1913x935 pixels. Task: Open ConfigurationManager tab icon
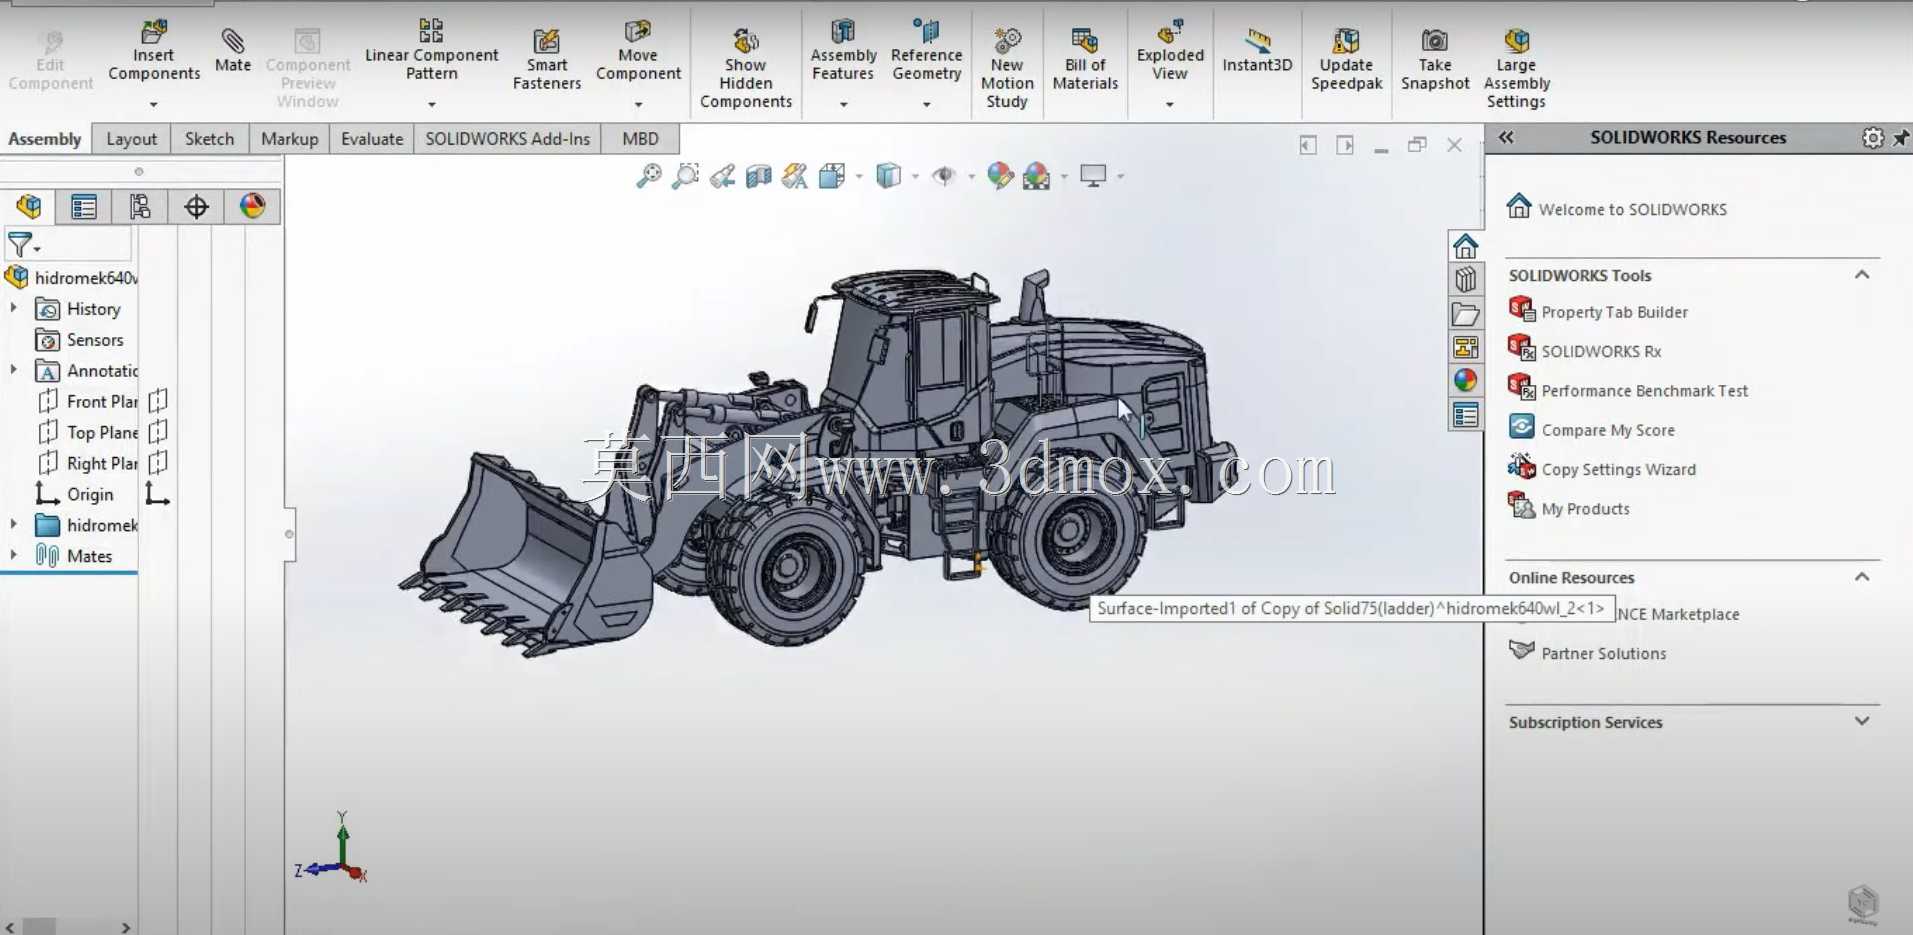pyautogui.click(x=140, y=206)
